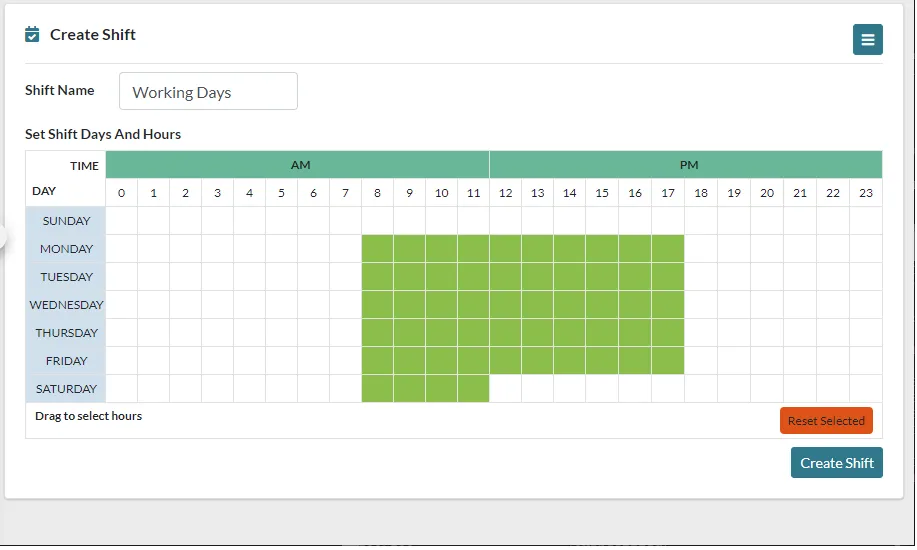Click the SATURDAY row label

[x=66, y=389]
